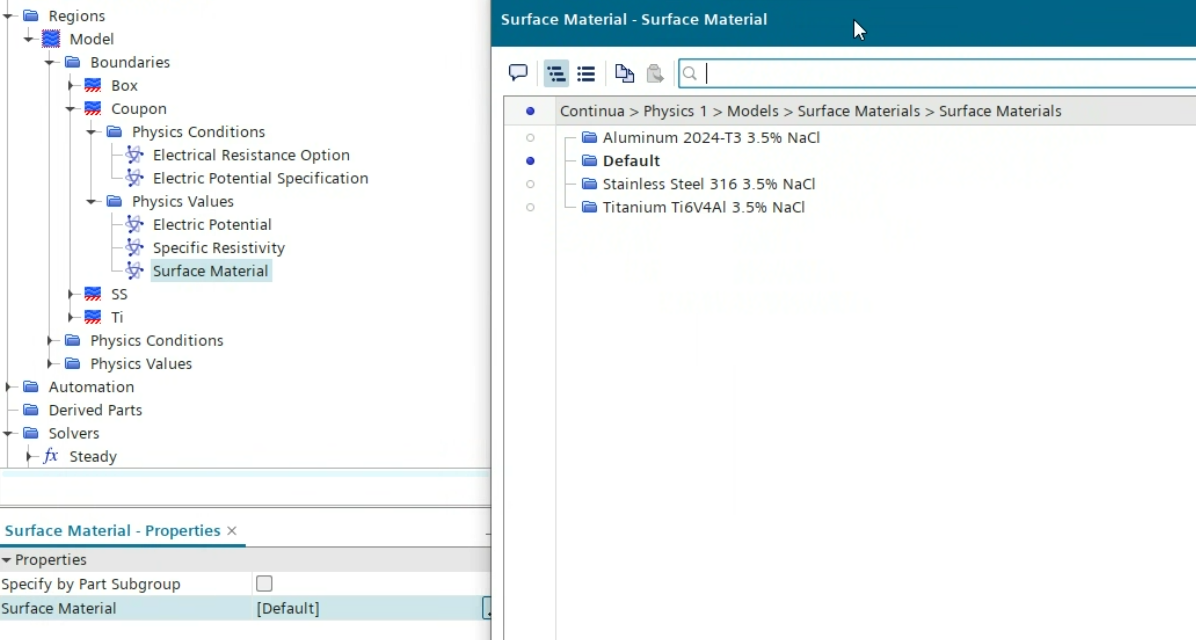Viewport: 1196px width, 640px height.
Task: Click the copy icon in dialog toolbar
Action: [x=625, y=73]
